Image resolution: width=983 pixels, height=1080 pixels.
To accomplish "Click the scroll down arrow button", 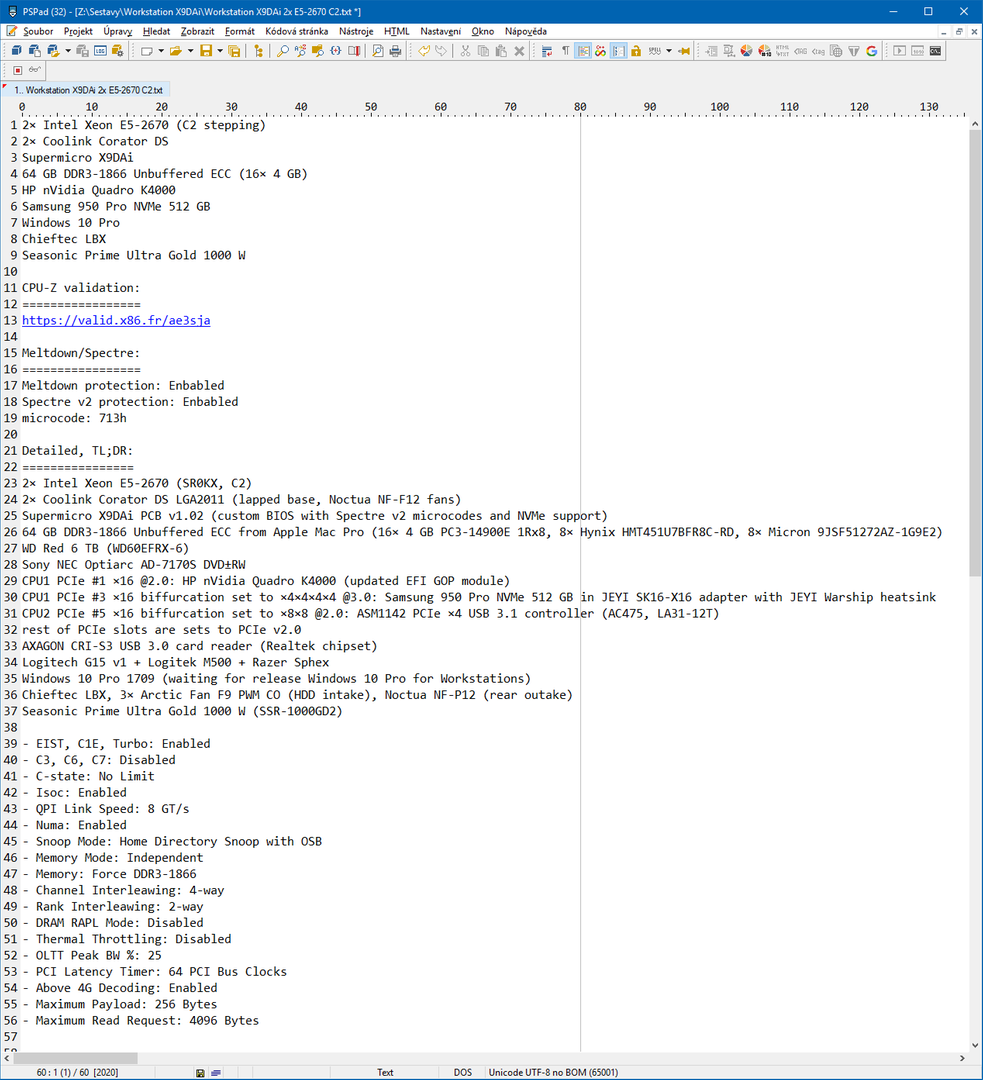I will (x=975, y=1045).
